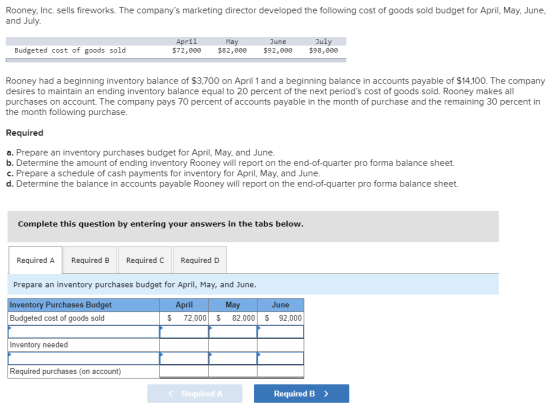Click the Required purchases (on account) label
The width and height of the screenshot is (560, 408).
click(65, 371)
